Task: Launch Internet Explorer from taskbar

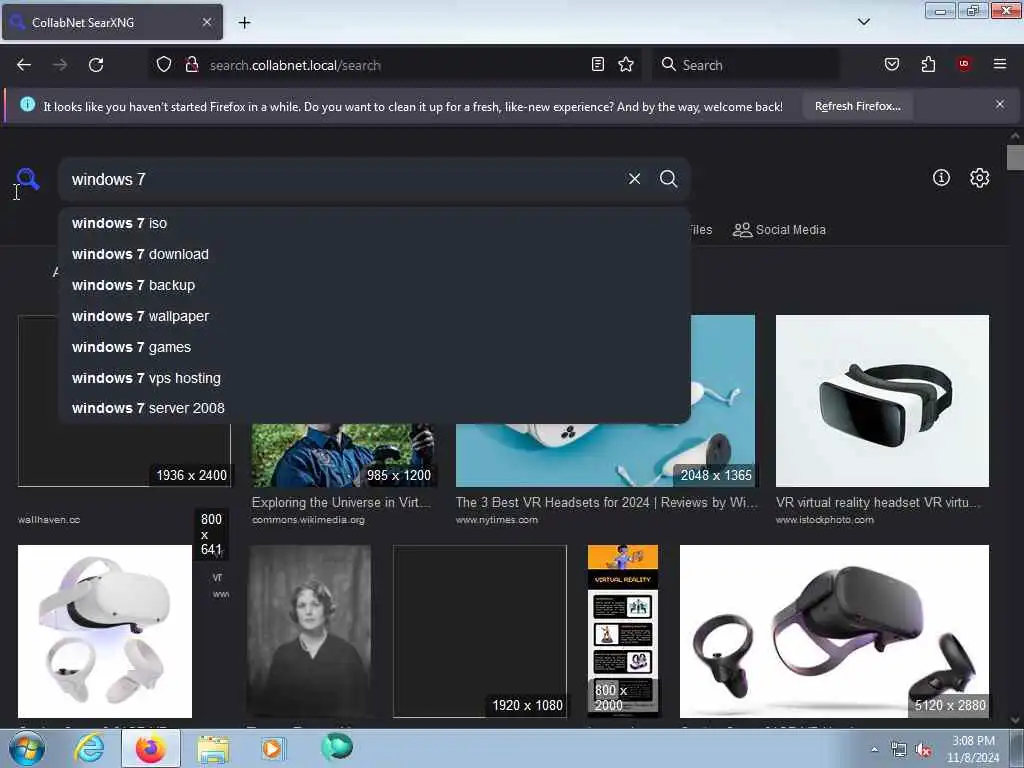Action: (x=89, y=748)
